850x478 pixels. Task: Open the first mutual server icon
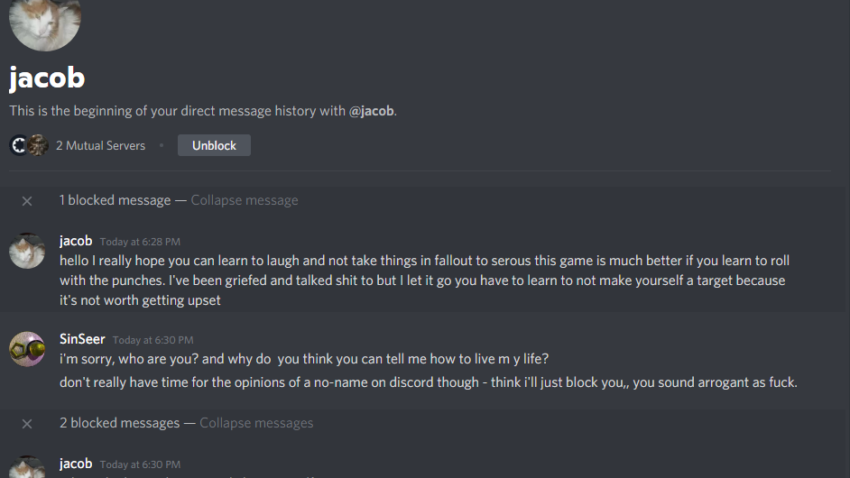pyautogui.click(x=19, y=145)
